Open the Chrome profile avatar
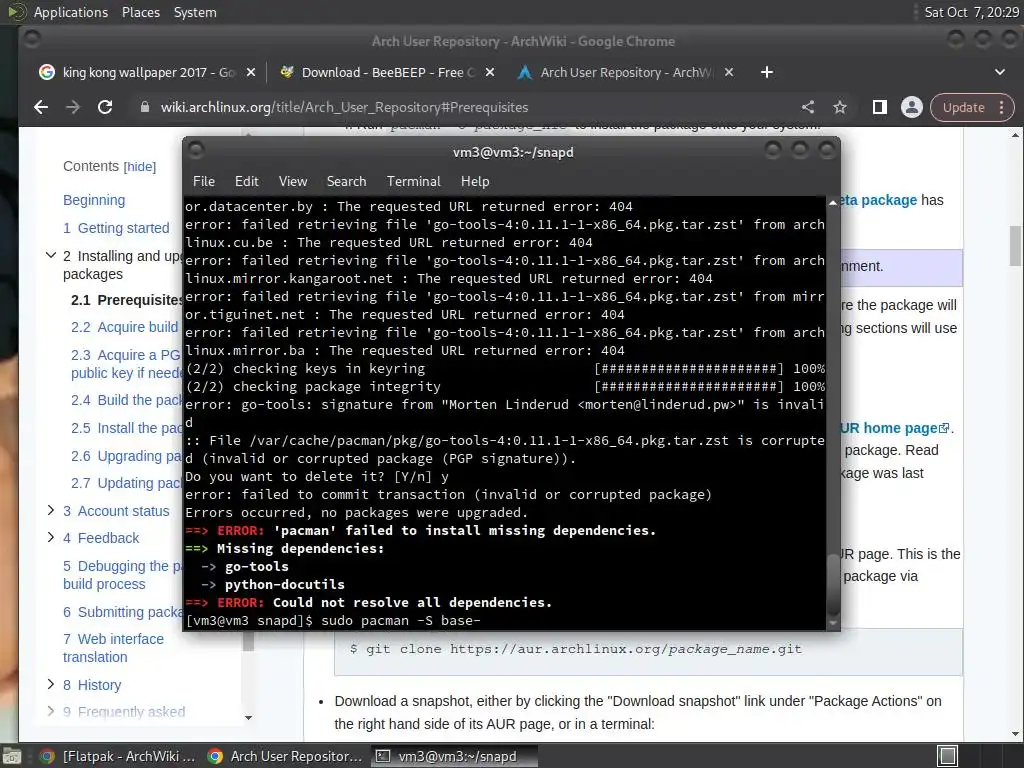 click(912, 107)
